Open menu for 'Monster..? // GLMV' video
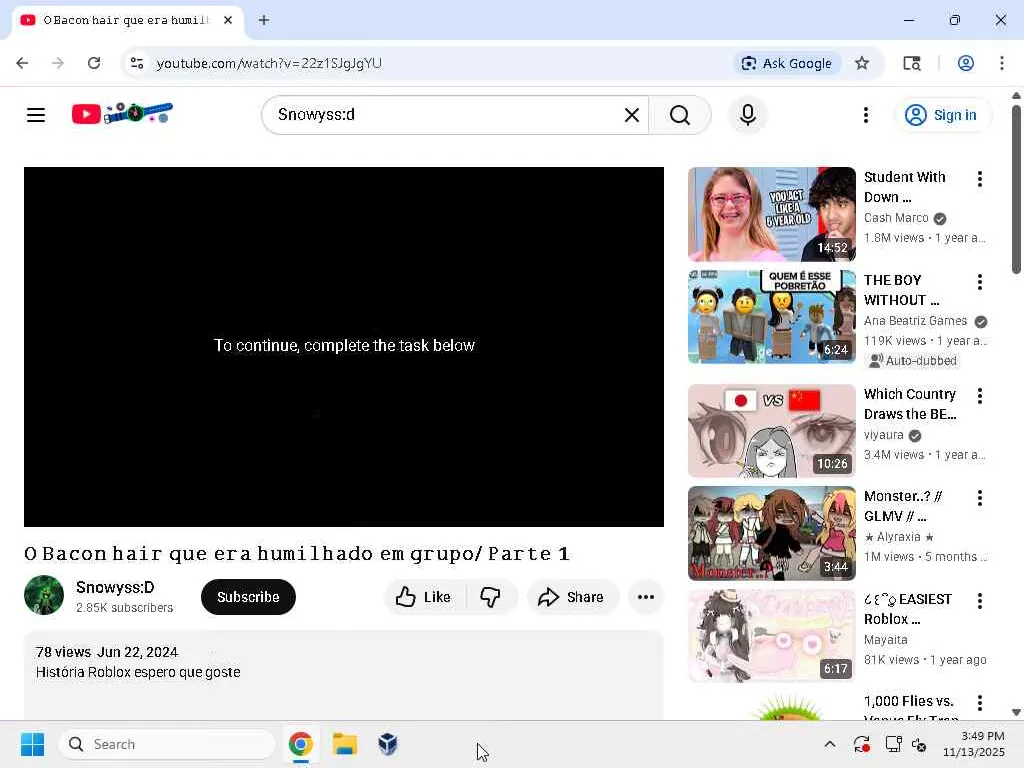The image size is (1024, 768). click(x=980, y=498)
